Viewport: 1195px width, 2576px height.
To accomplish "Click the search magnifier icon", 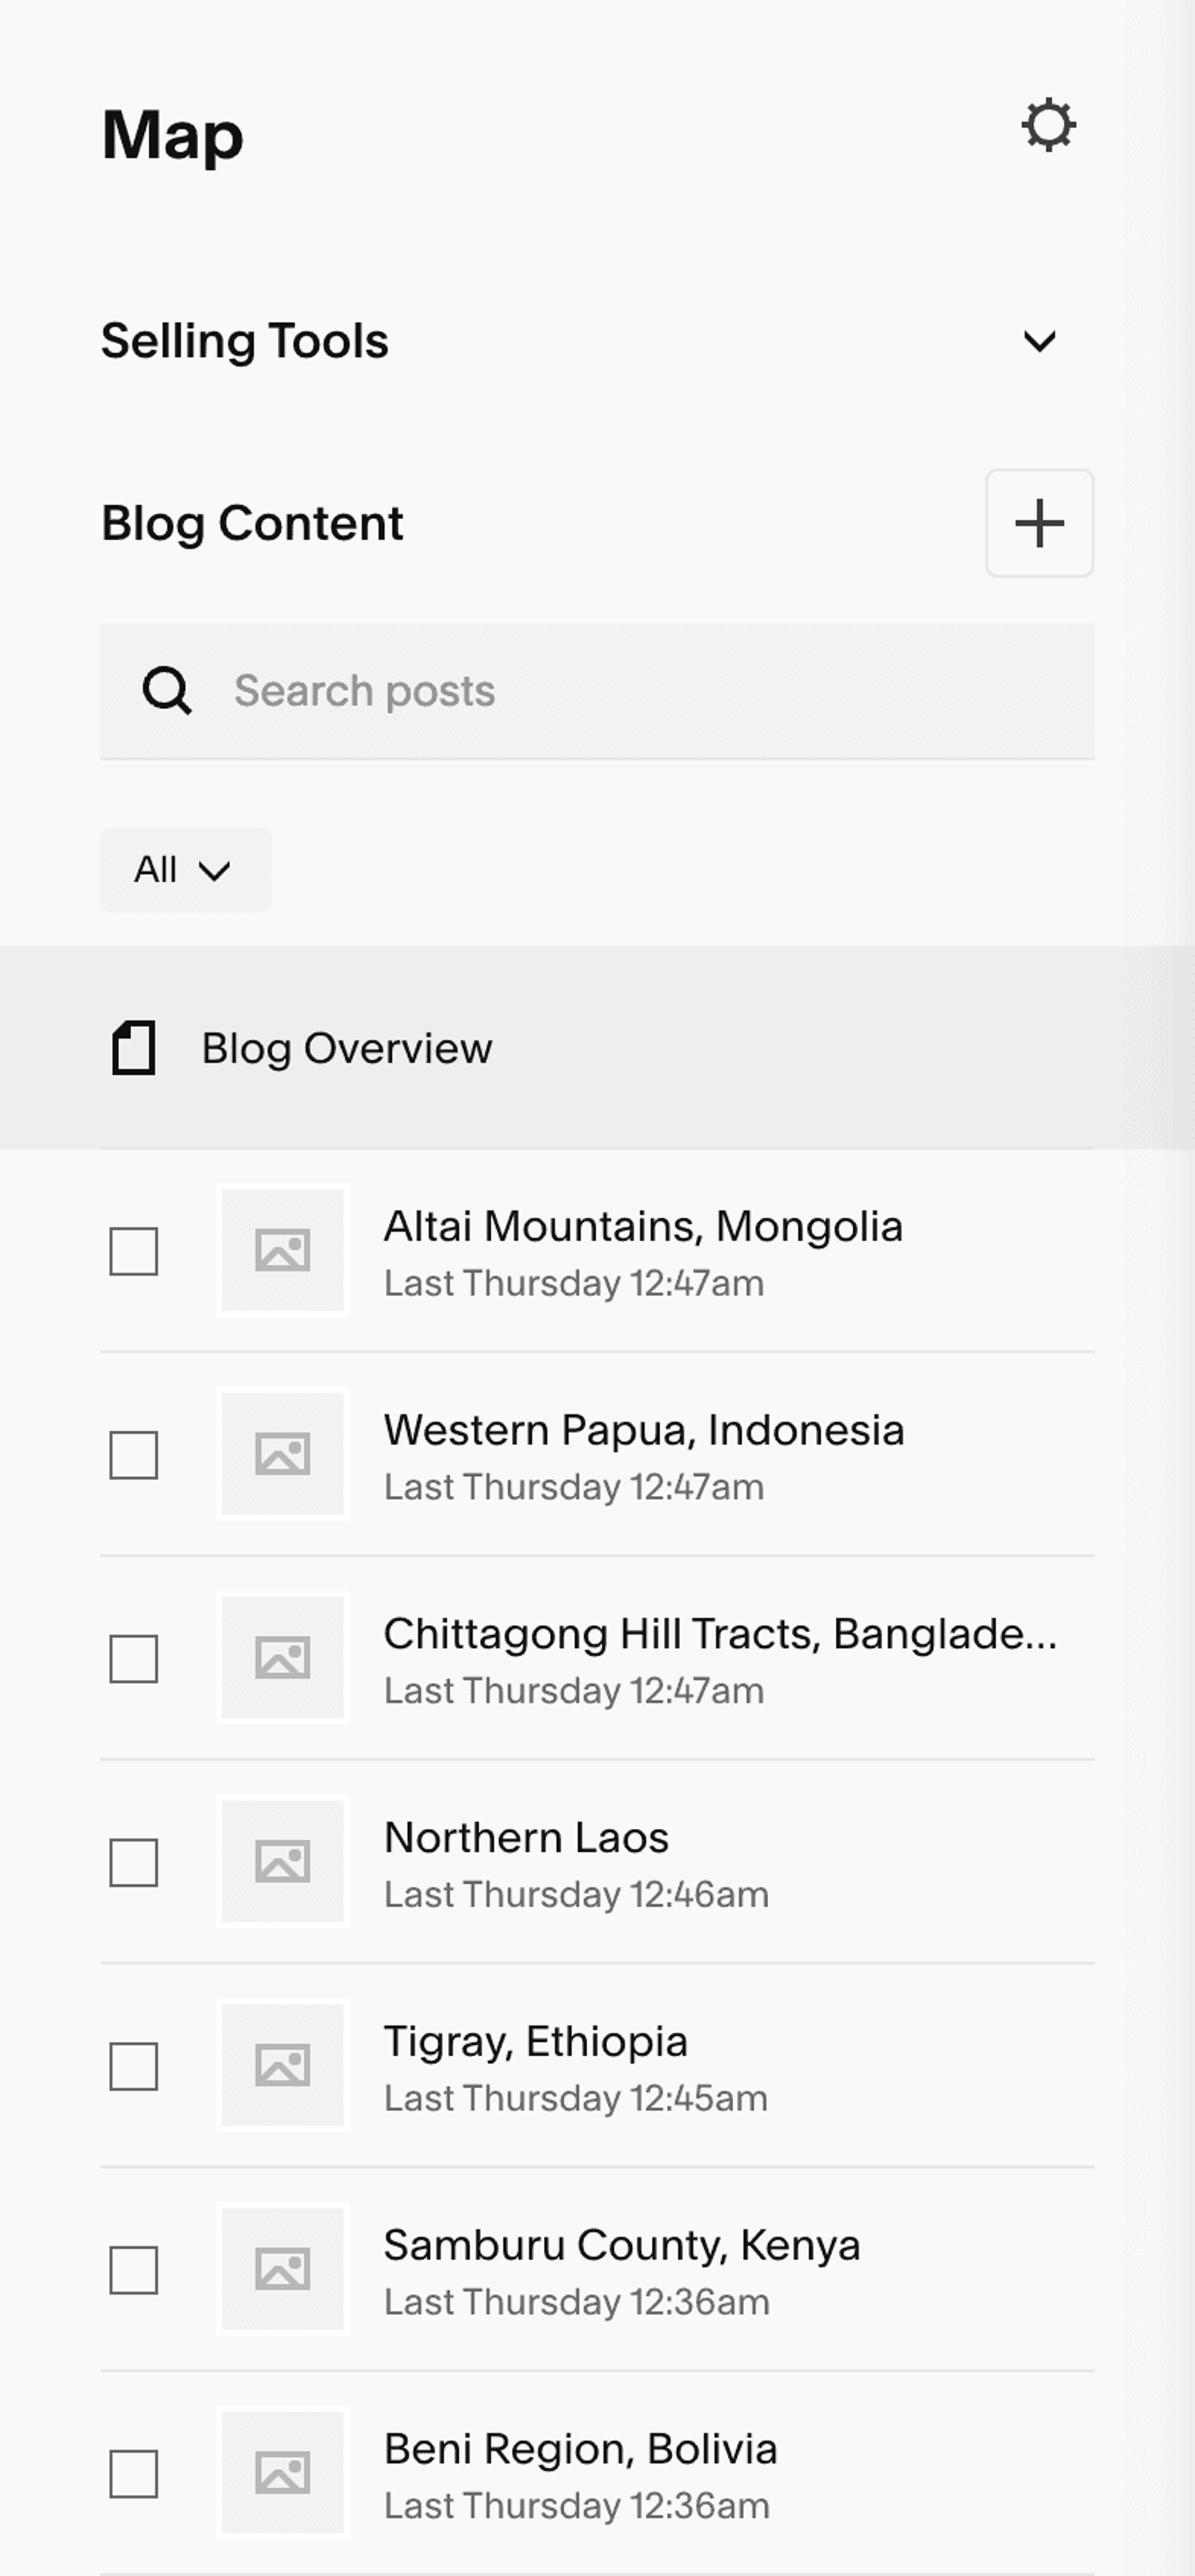I will coord(166,690).
